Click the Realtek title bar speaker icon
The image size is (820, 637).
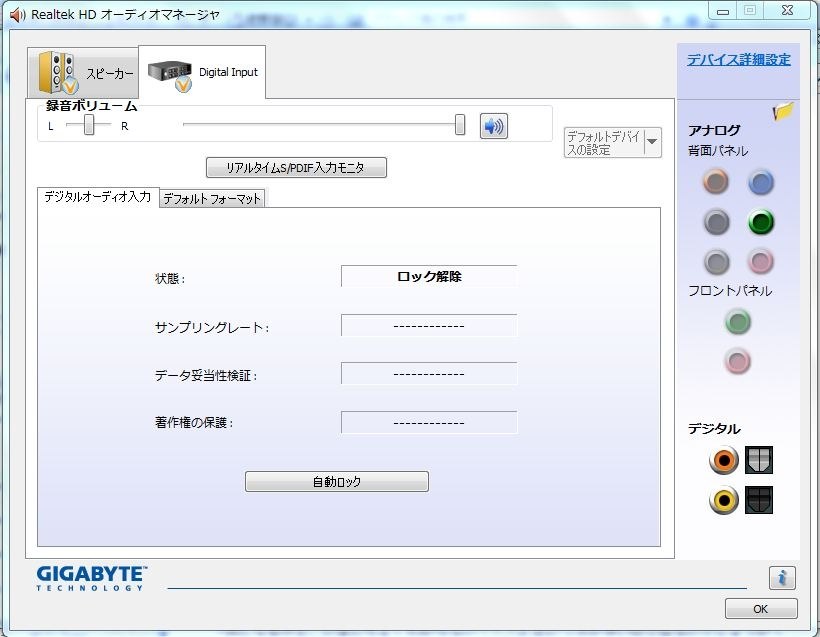coord(17,15)
